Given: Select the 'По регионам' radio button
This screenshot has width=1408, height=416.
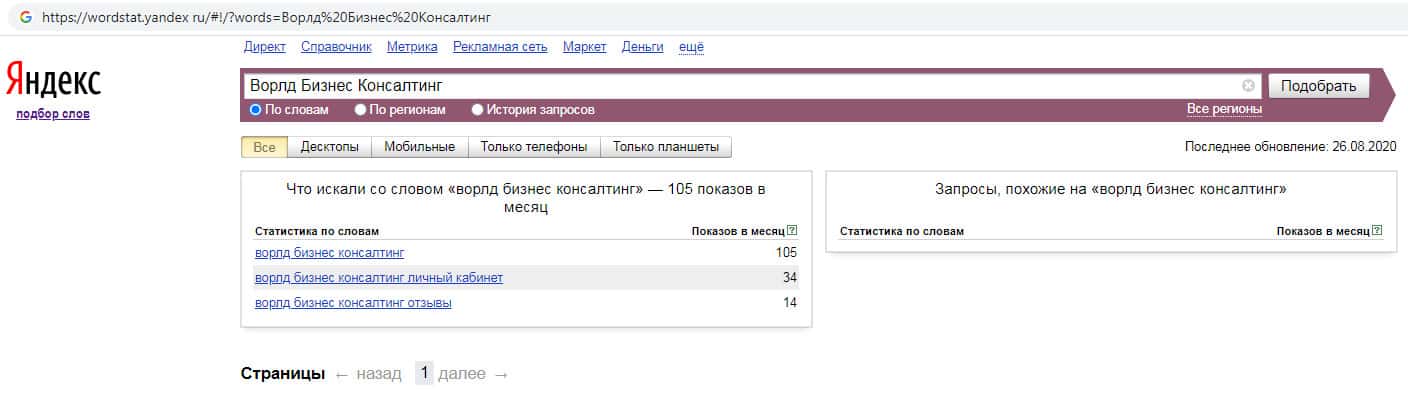Looking at the screenshot, I should (x=361, y=110).
